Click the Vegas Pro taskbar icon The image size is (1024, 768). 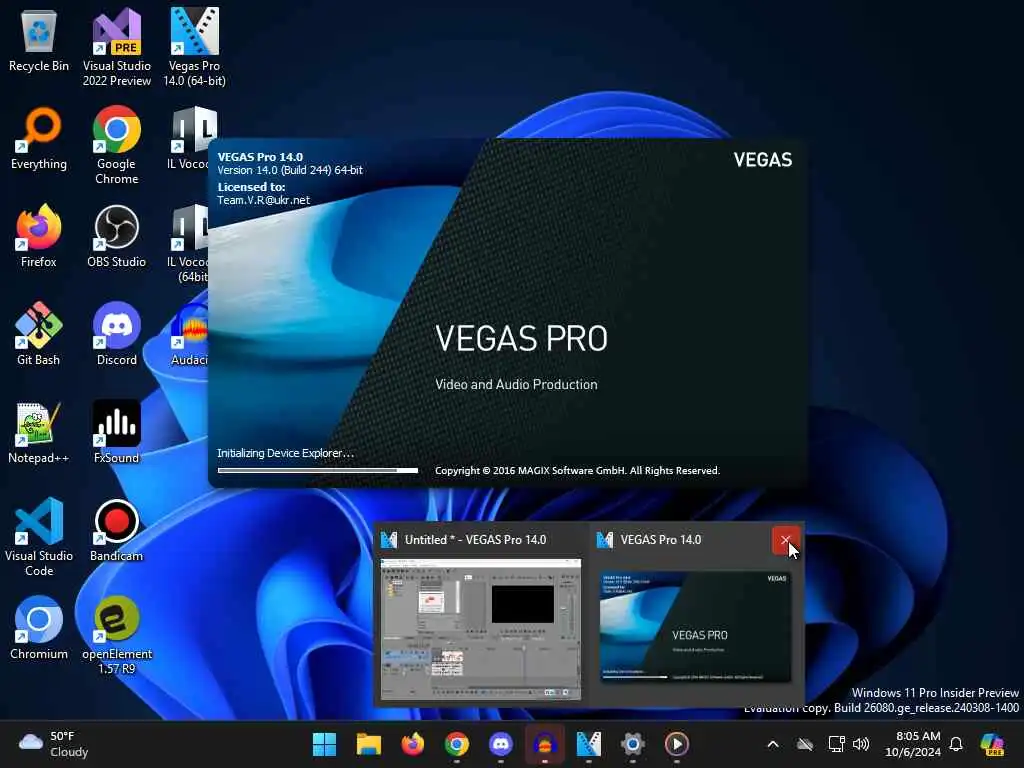(588, 744)
